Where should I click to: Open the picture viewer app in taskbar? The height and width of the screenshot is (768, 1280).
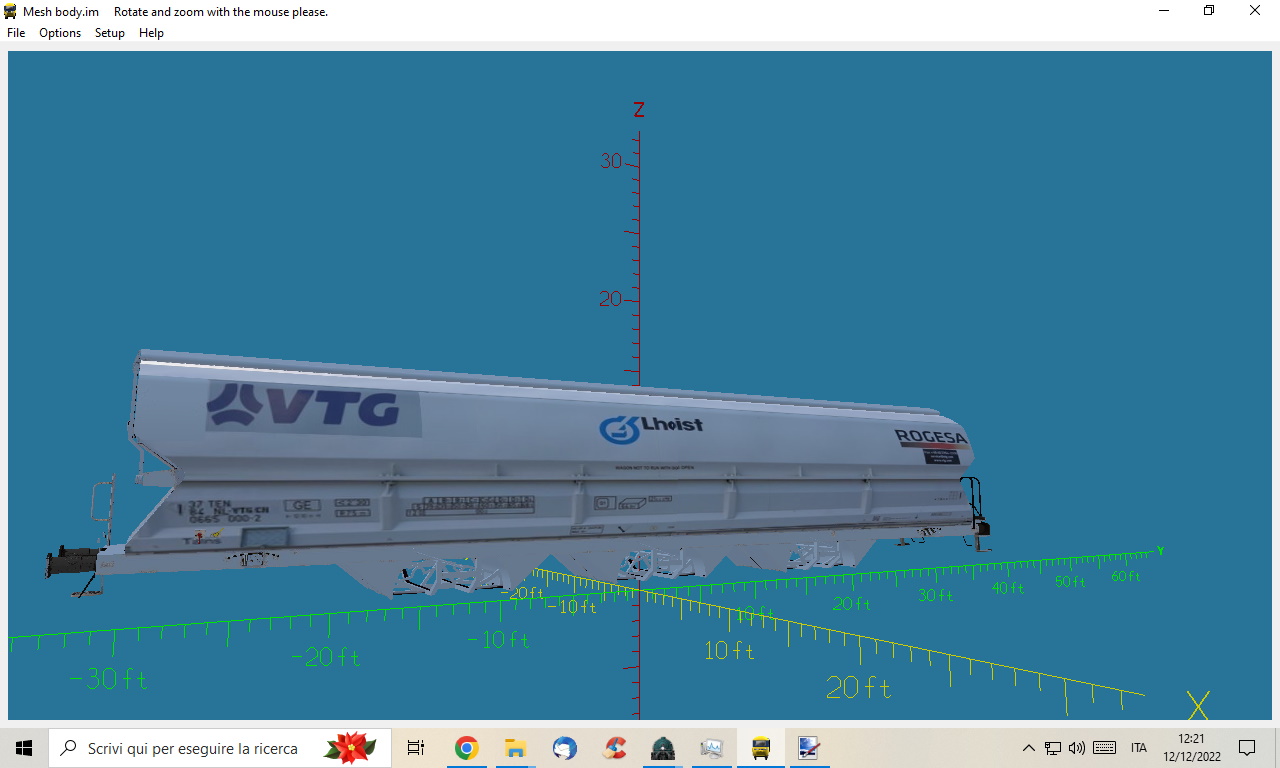(711, 748)
